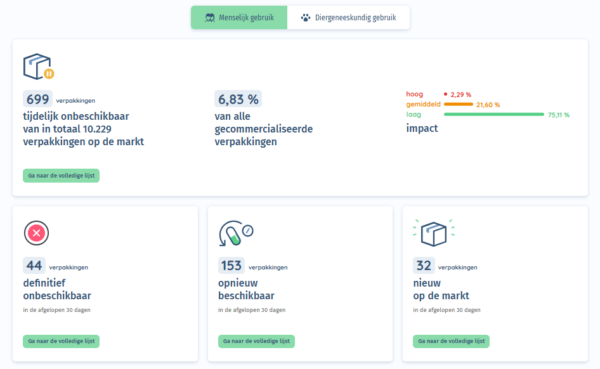Open full list of nieuw op de markt

[x=451, y=341]
